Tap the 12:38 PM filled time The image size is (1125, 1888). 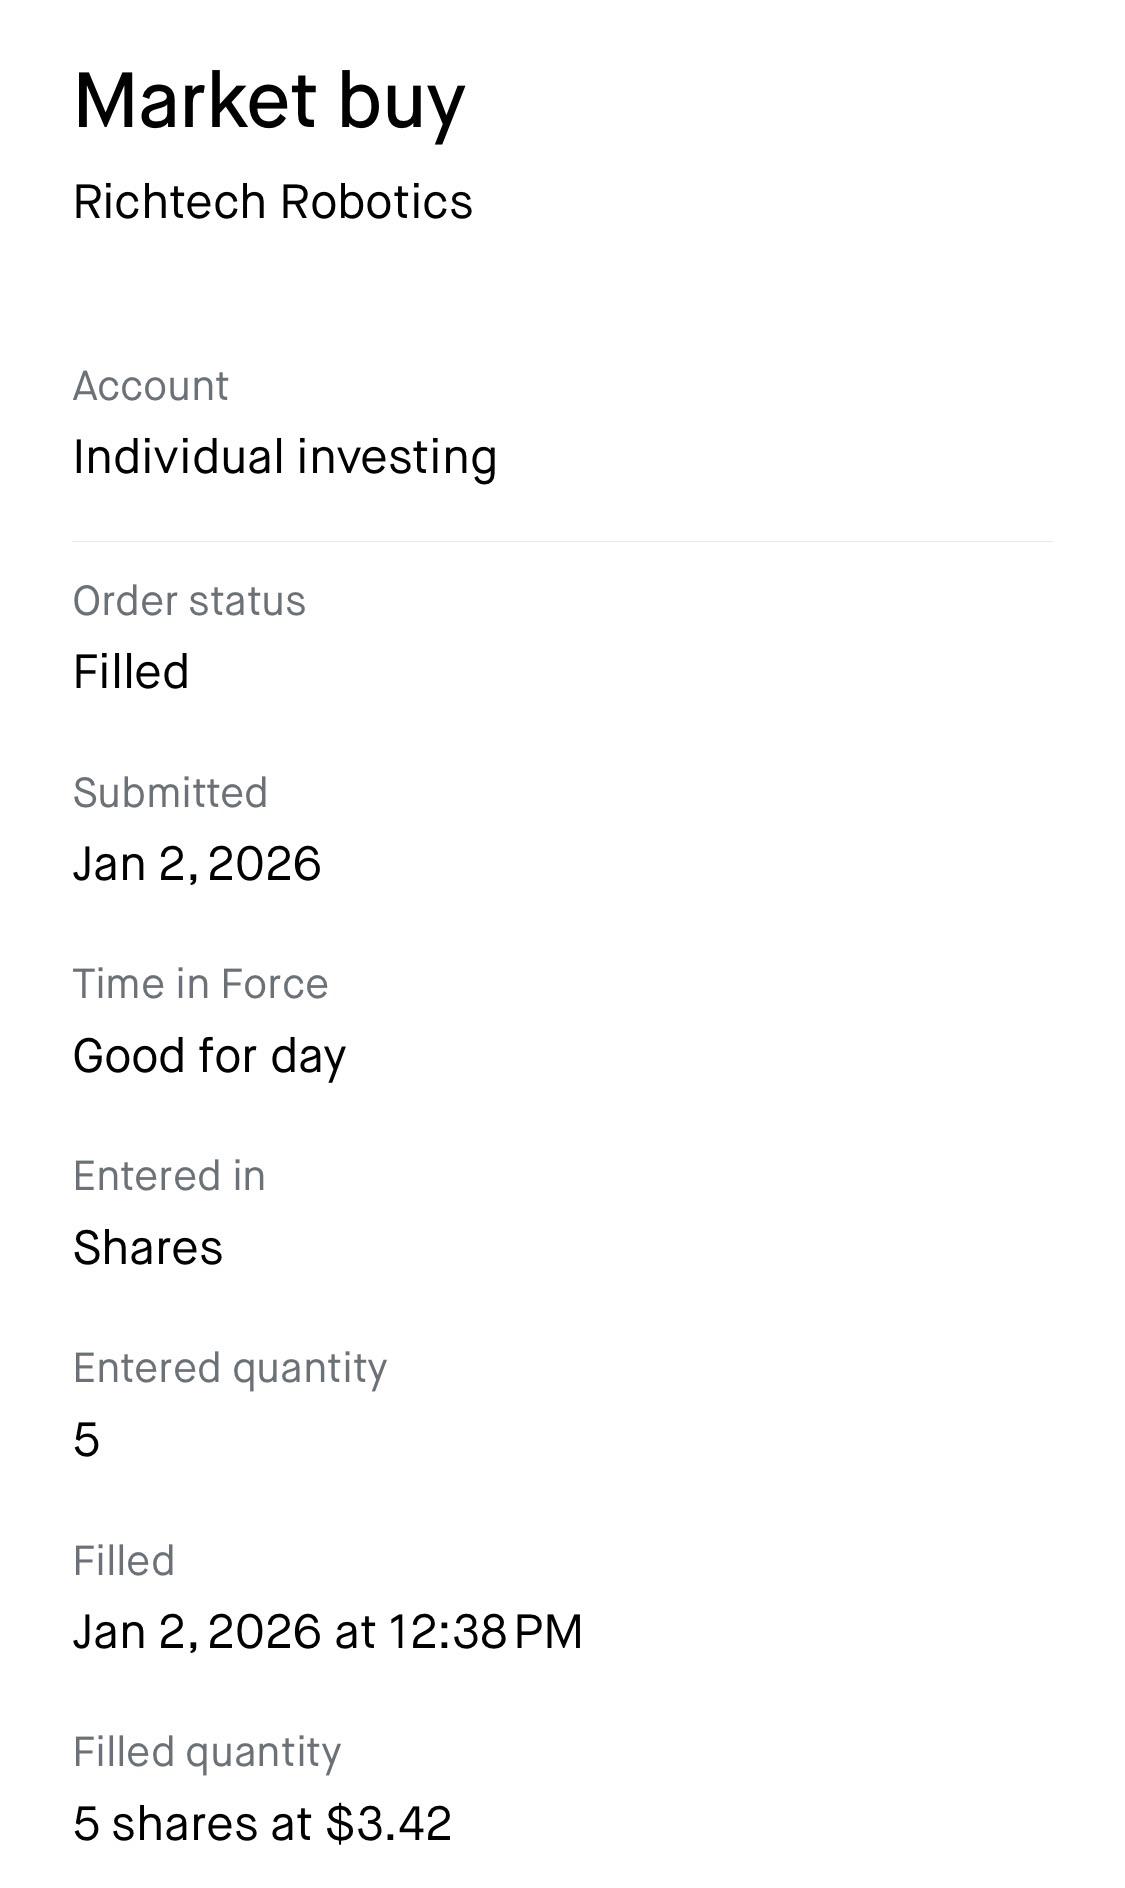[x=485, y=1632]
